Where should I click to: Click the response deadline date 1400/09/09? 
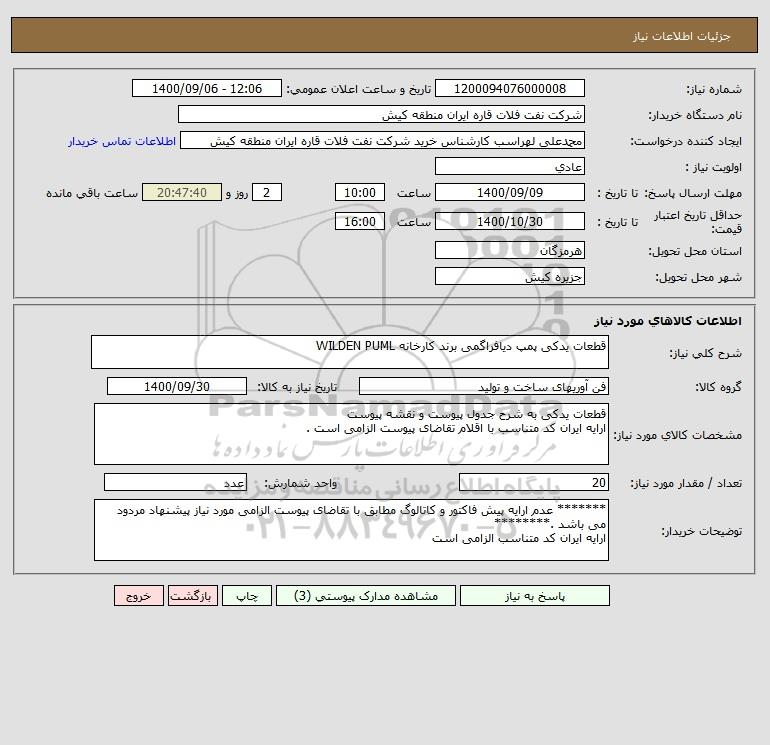510,193
